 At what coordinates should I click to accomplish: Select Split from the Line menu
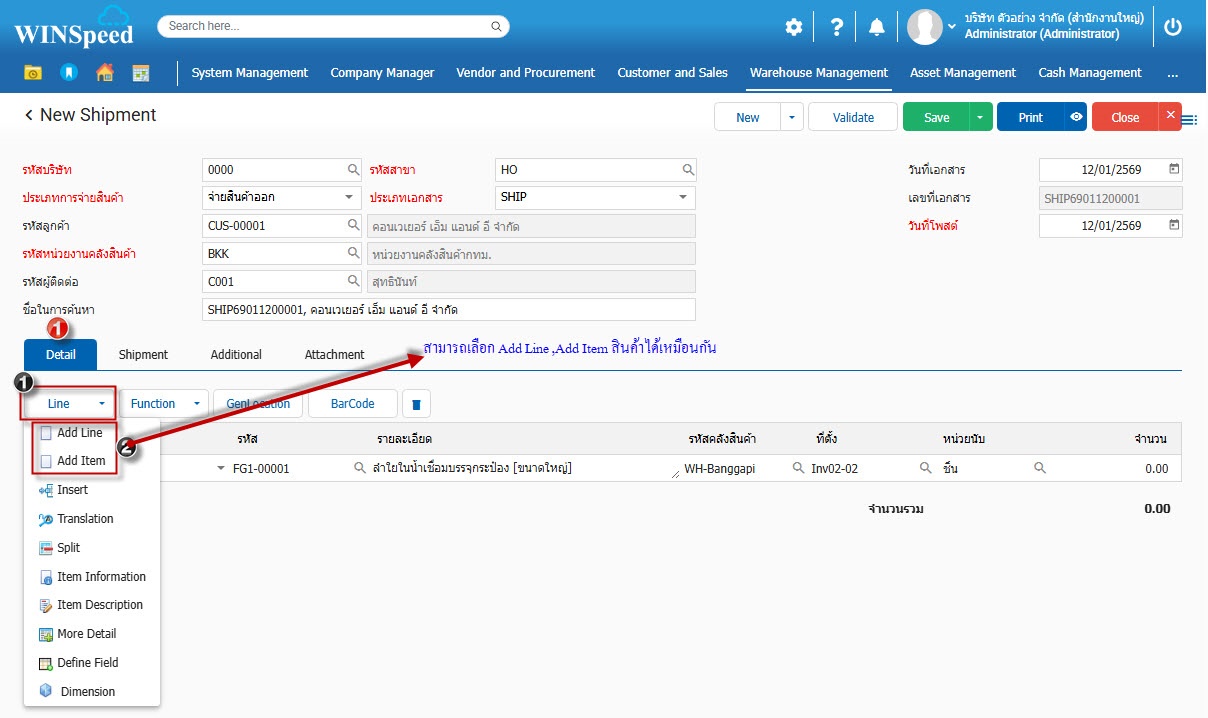coord(68,548)
